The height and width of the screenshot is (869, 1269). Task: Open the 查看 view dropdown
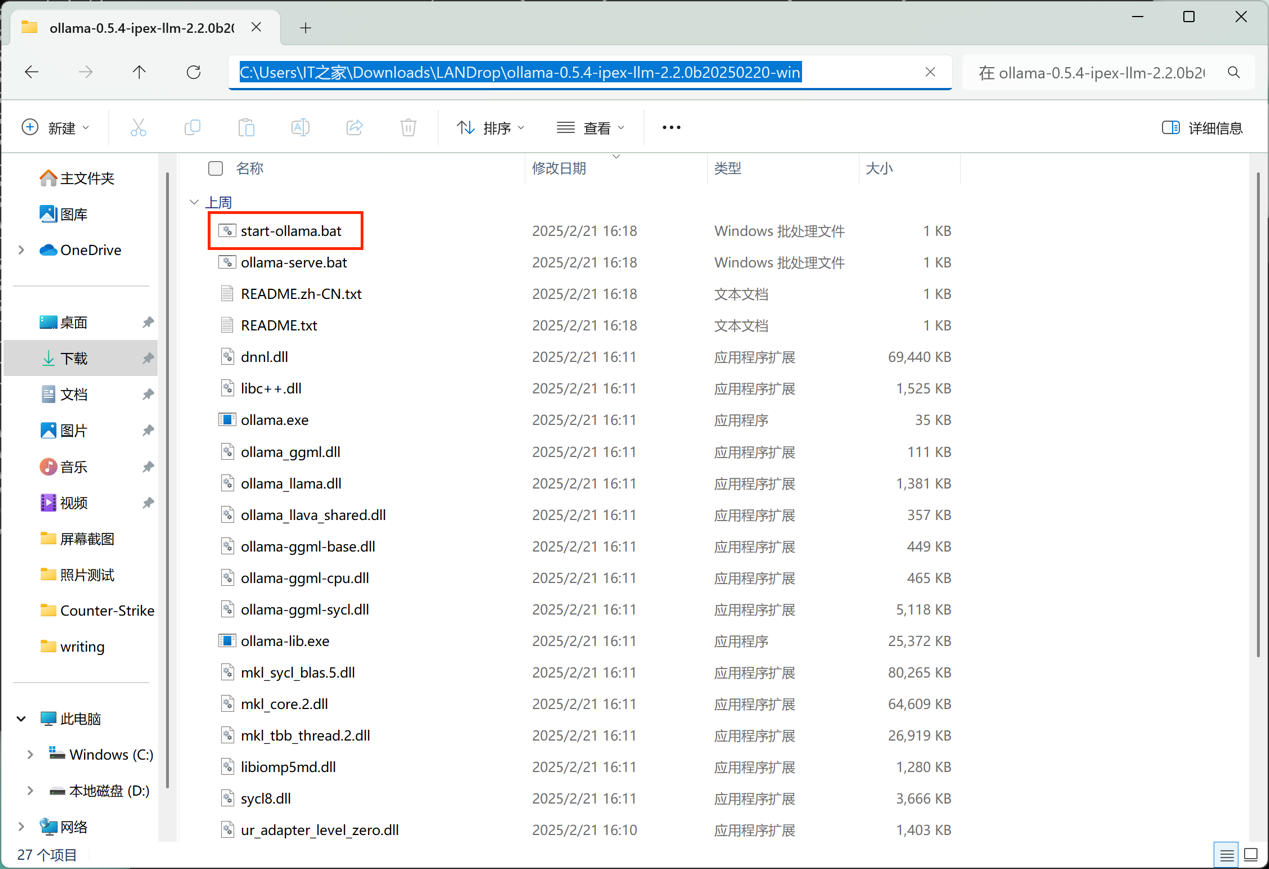pyautogui.click(x=590, y=128)
